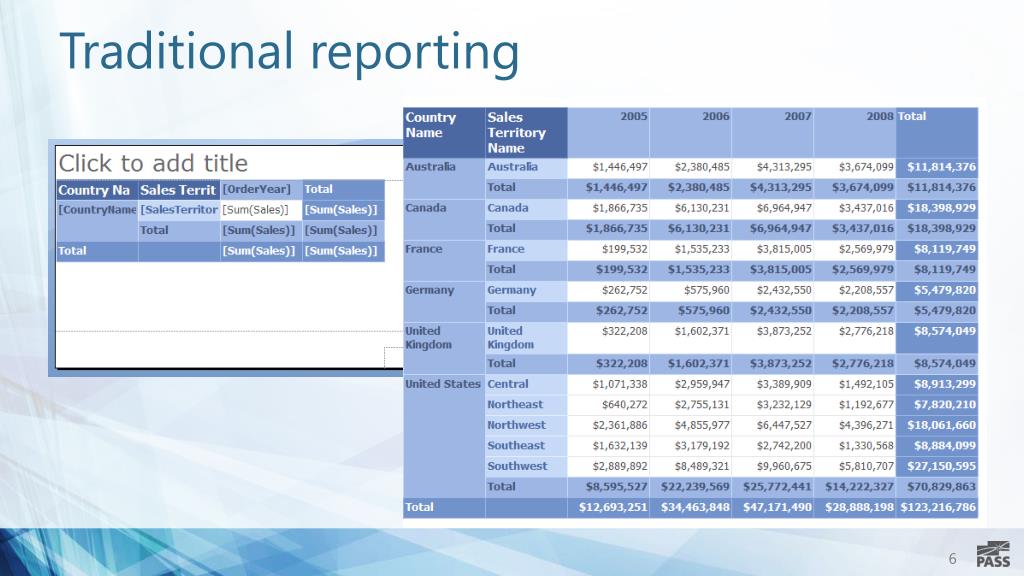Click the value $1,071,338 Central 2005
The width and height of the screenshot is (1024, 576).
click(x=609, y=384)
